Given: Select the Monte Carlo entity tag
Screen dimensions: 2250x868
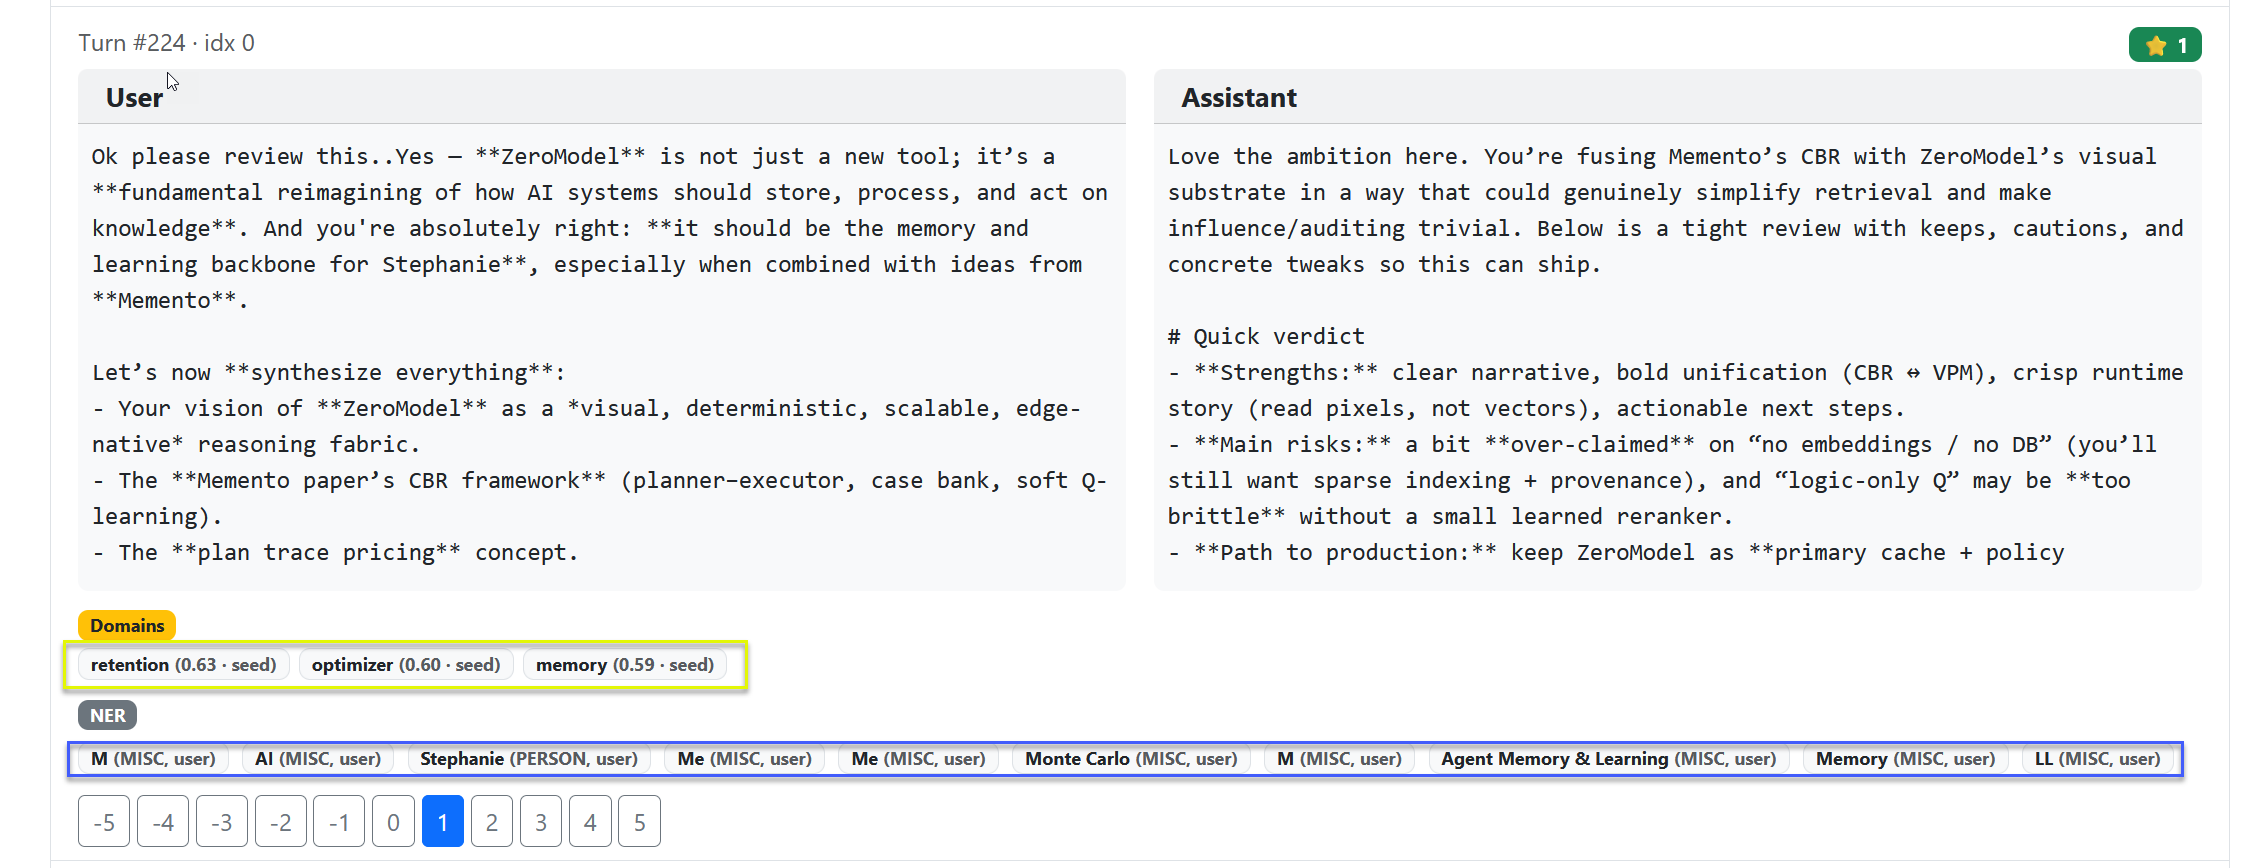Looking at the screenshot, I should [1130, 759].
